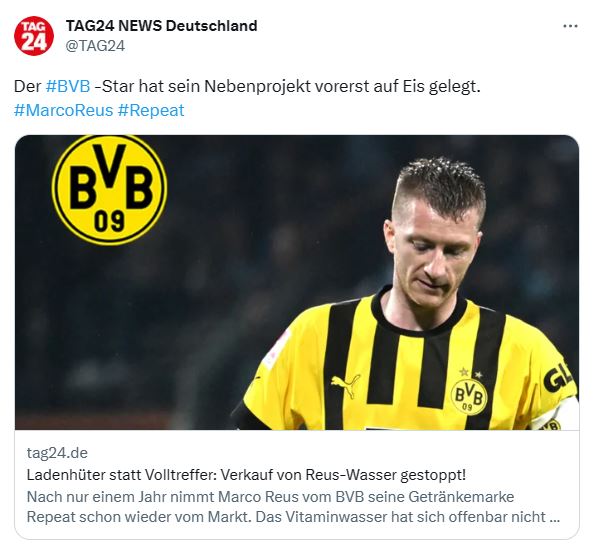595x547 pixels.
Task: Click the TAG24 red profile avatar
Action: click(34, 36)
